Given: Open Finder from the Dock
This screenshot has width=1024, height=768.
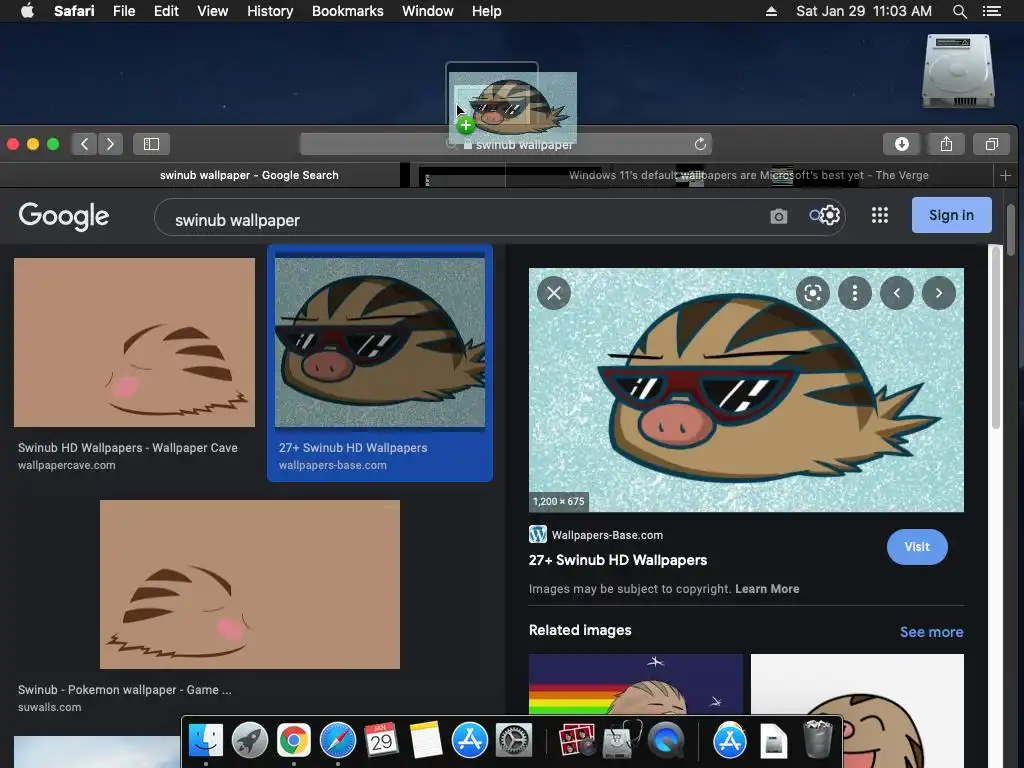Looking at the screenshot, I should tap(206, 741).
